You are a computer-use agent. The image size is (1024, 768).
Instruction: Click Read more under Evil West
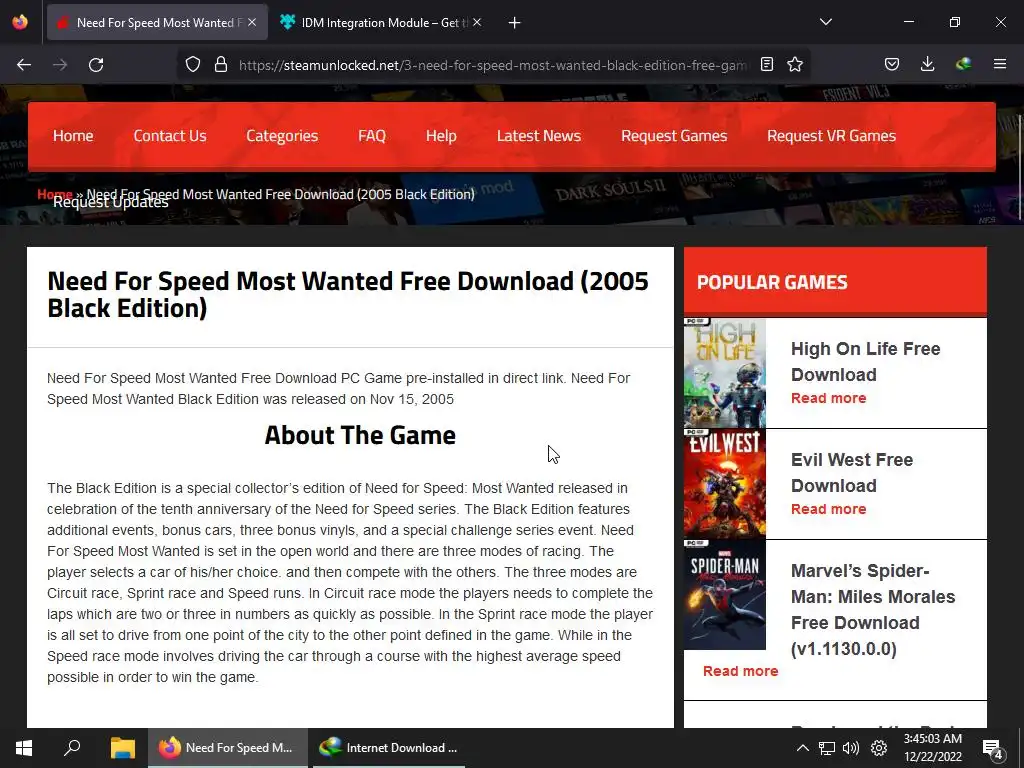[828, 509]
